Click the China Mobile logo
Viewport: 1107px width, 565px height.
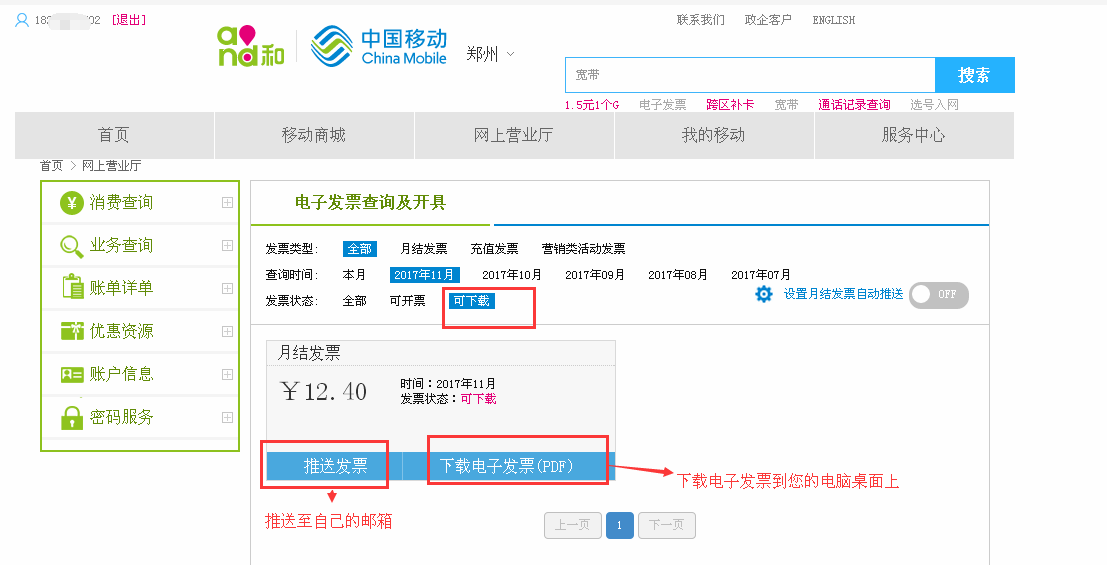pos(379,47)
